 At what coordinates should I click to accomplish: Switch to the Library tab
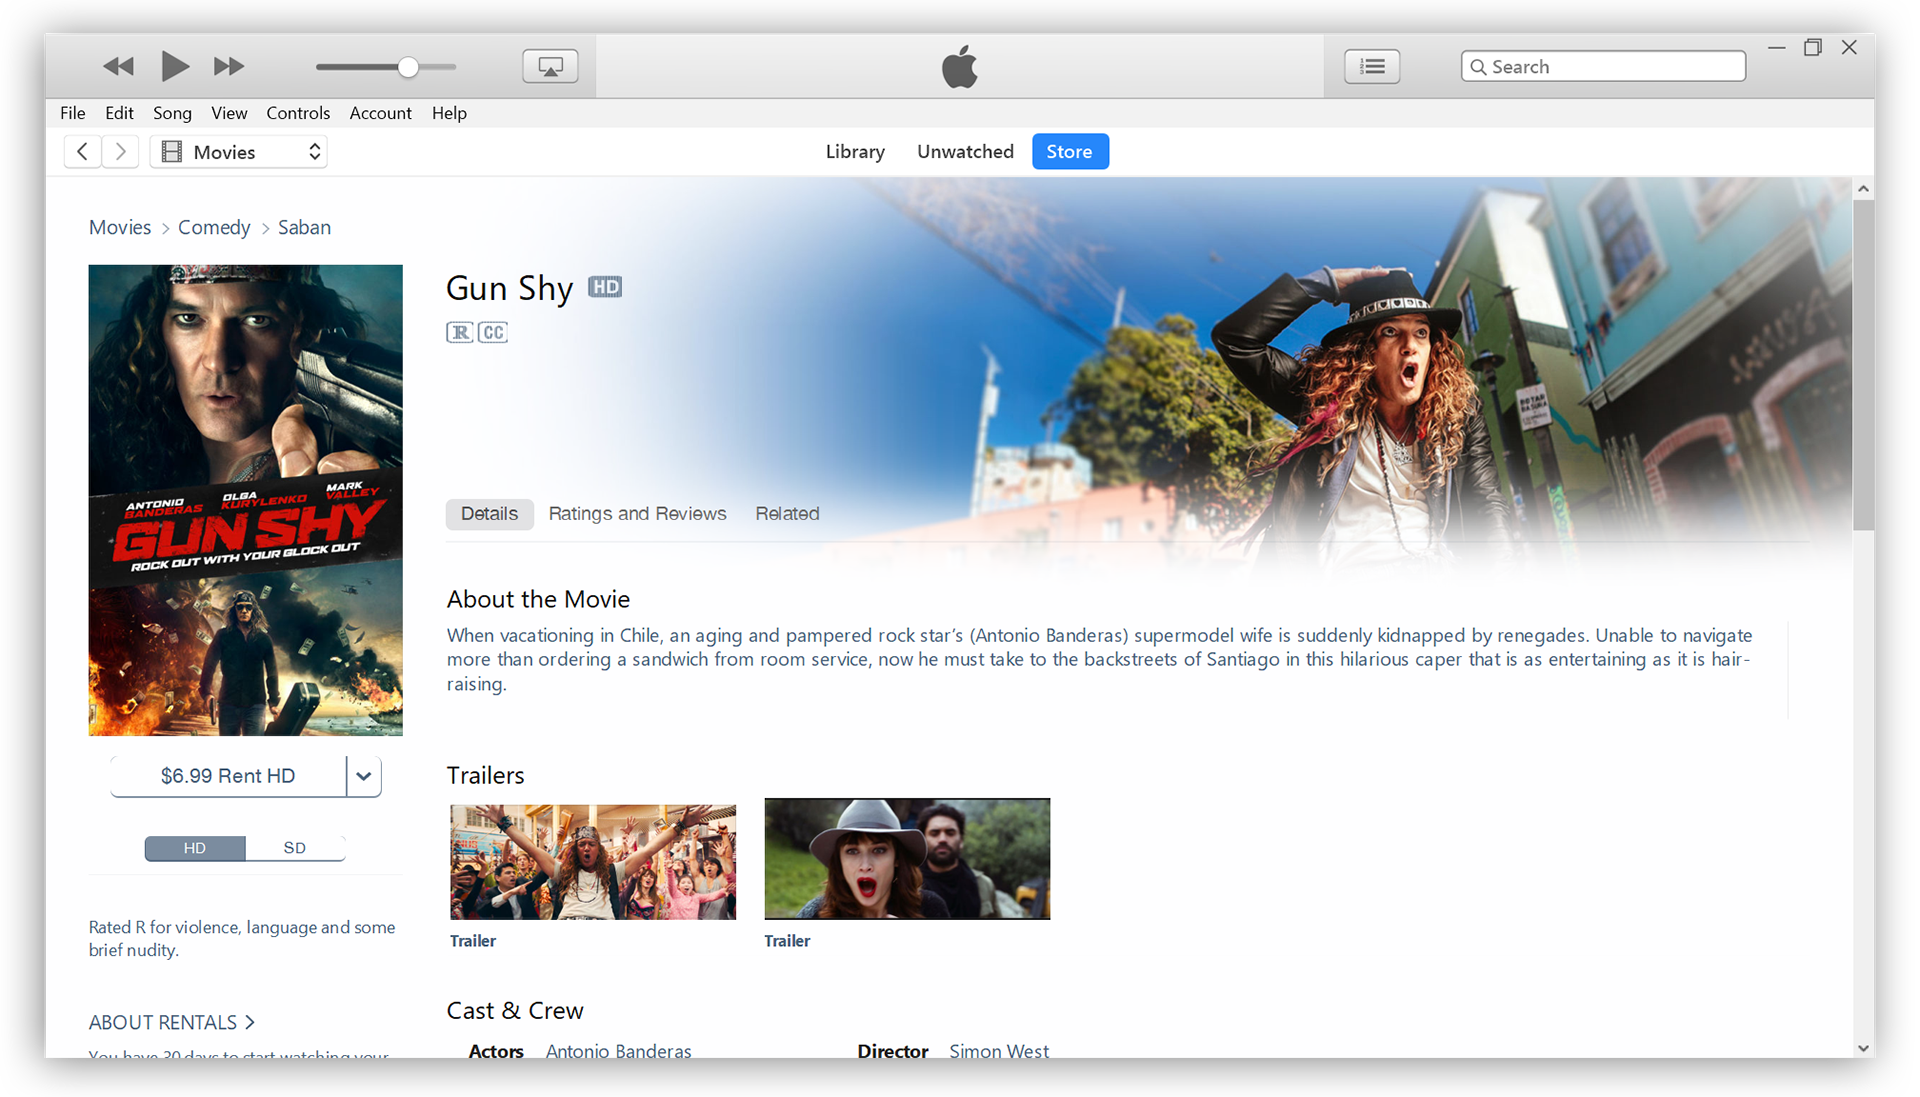(x=855, y=152)
